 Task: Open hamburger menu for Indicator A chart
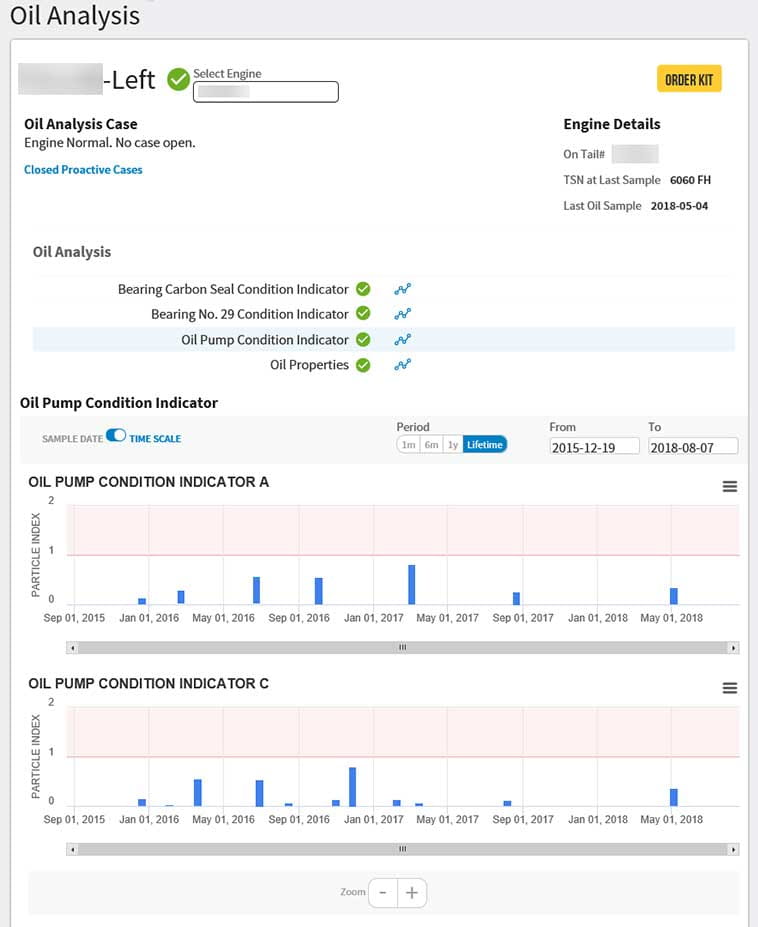pos(729,486)
